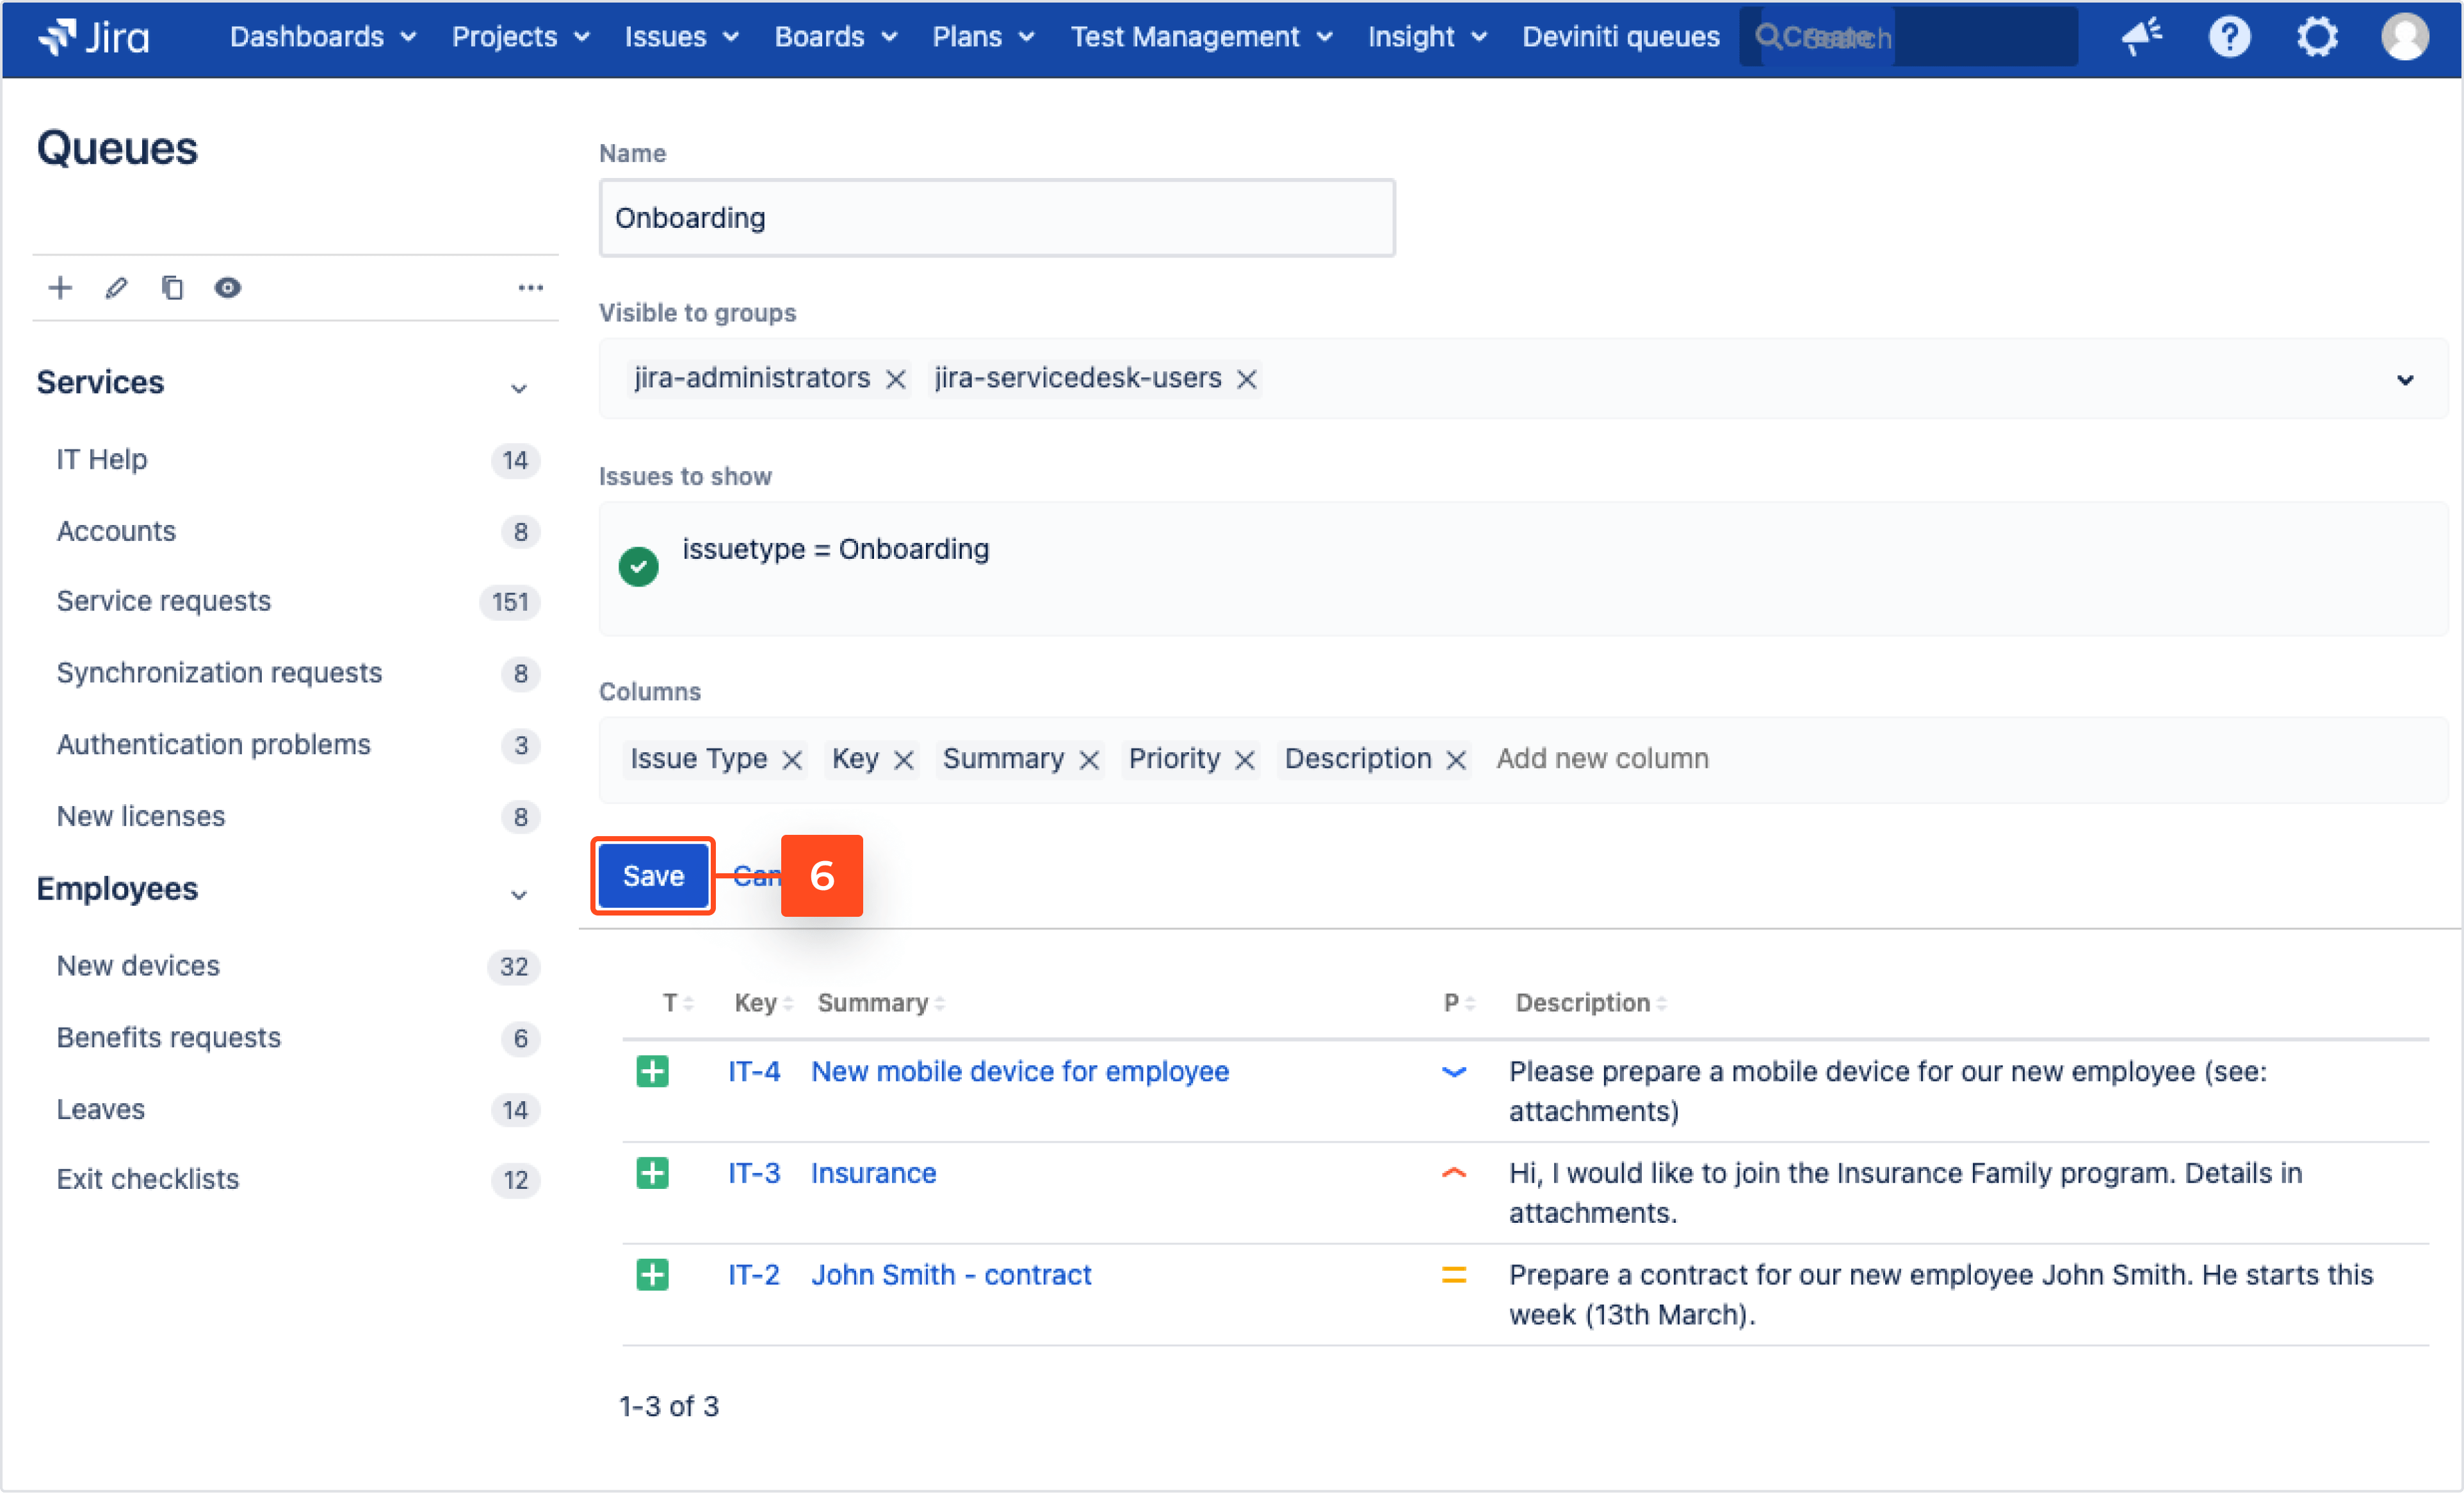Open your user avatar menu
This screenshot has height=1493, width=2464.
[x=2405, y=37]
